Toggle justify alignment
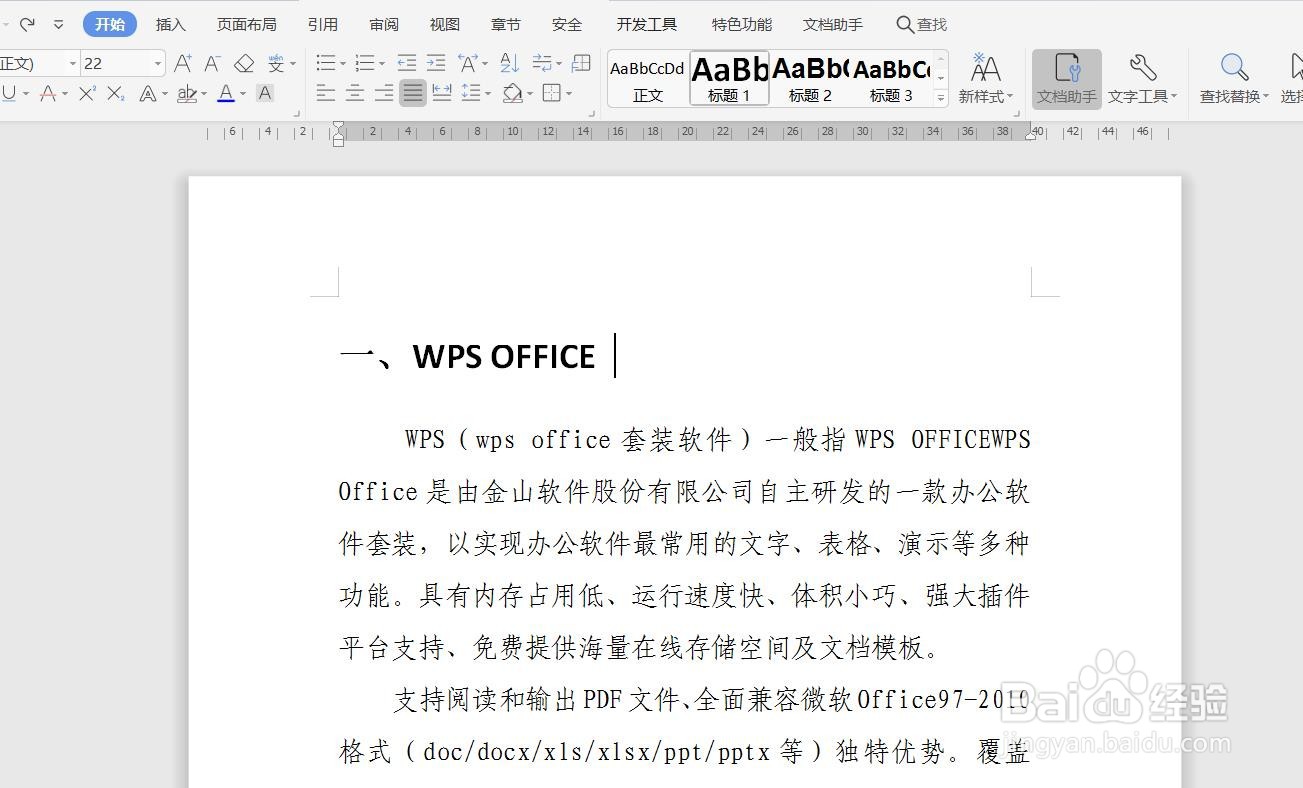Viewport: 1303px width, 788px height. point(413,94)
